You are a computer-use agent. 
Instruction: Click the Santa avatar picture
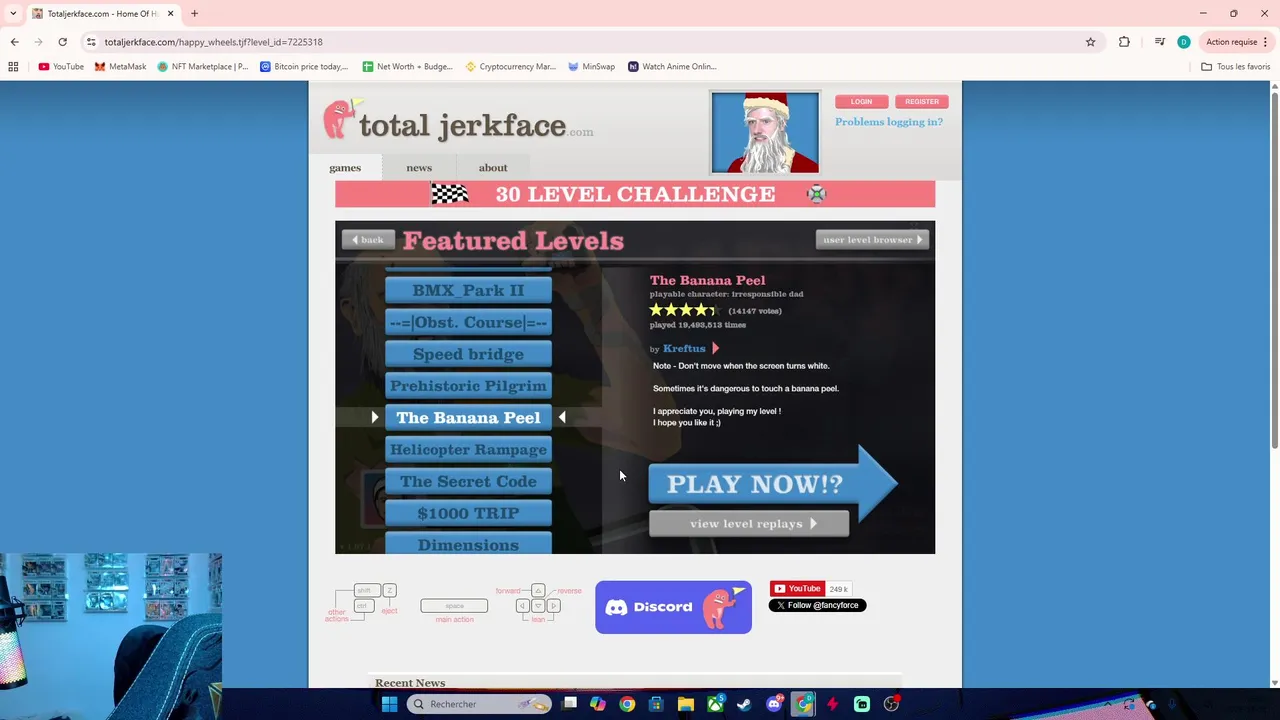click(765, 132)
